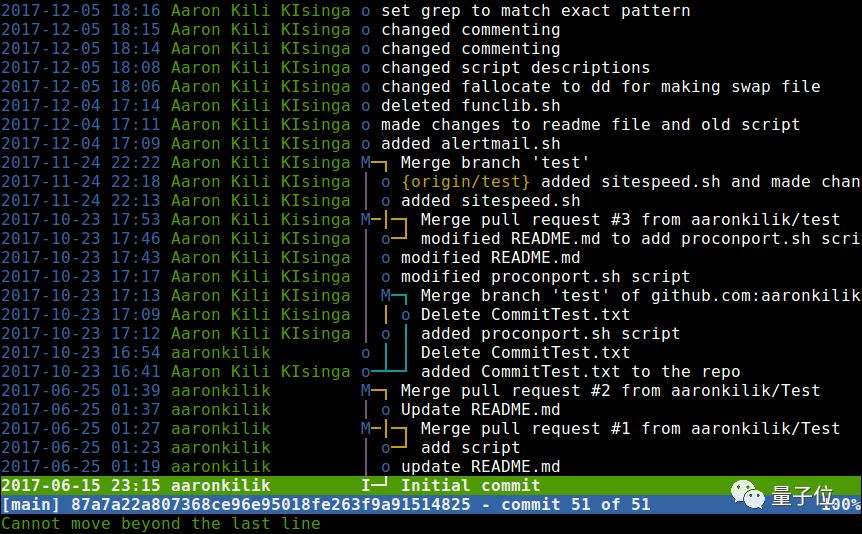The width and height of the screenshot is (862, 534).
Task: Click commit node for 'added alertmail.sh'
Action: coord(366,144)
